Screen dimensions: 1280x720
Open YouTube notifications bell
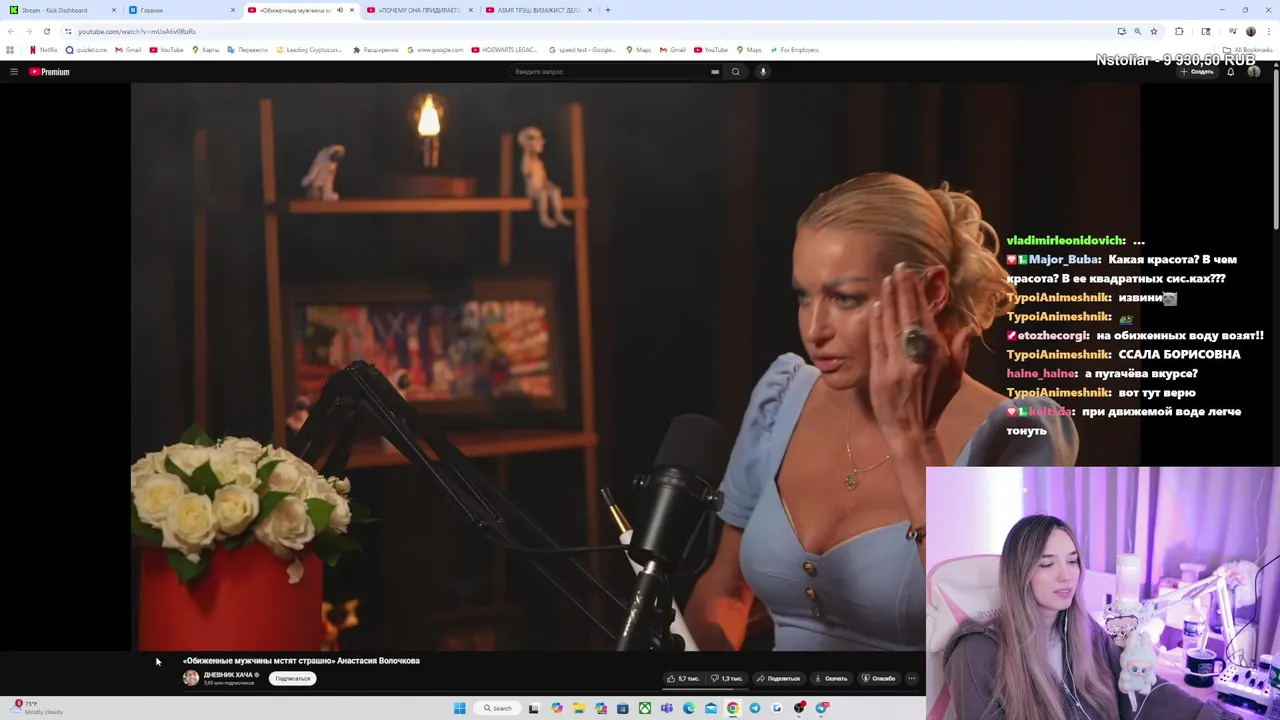coord(1231,72)
